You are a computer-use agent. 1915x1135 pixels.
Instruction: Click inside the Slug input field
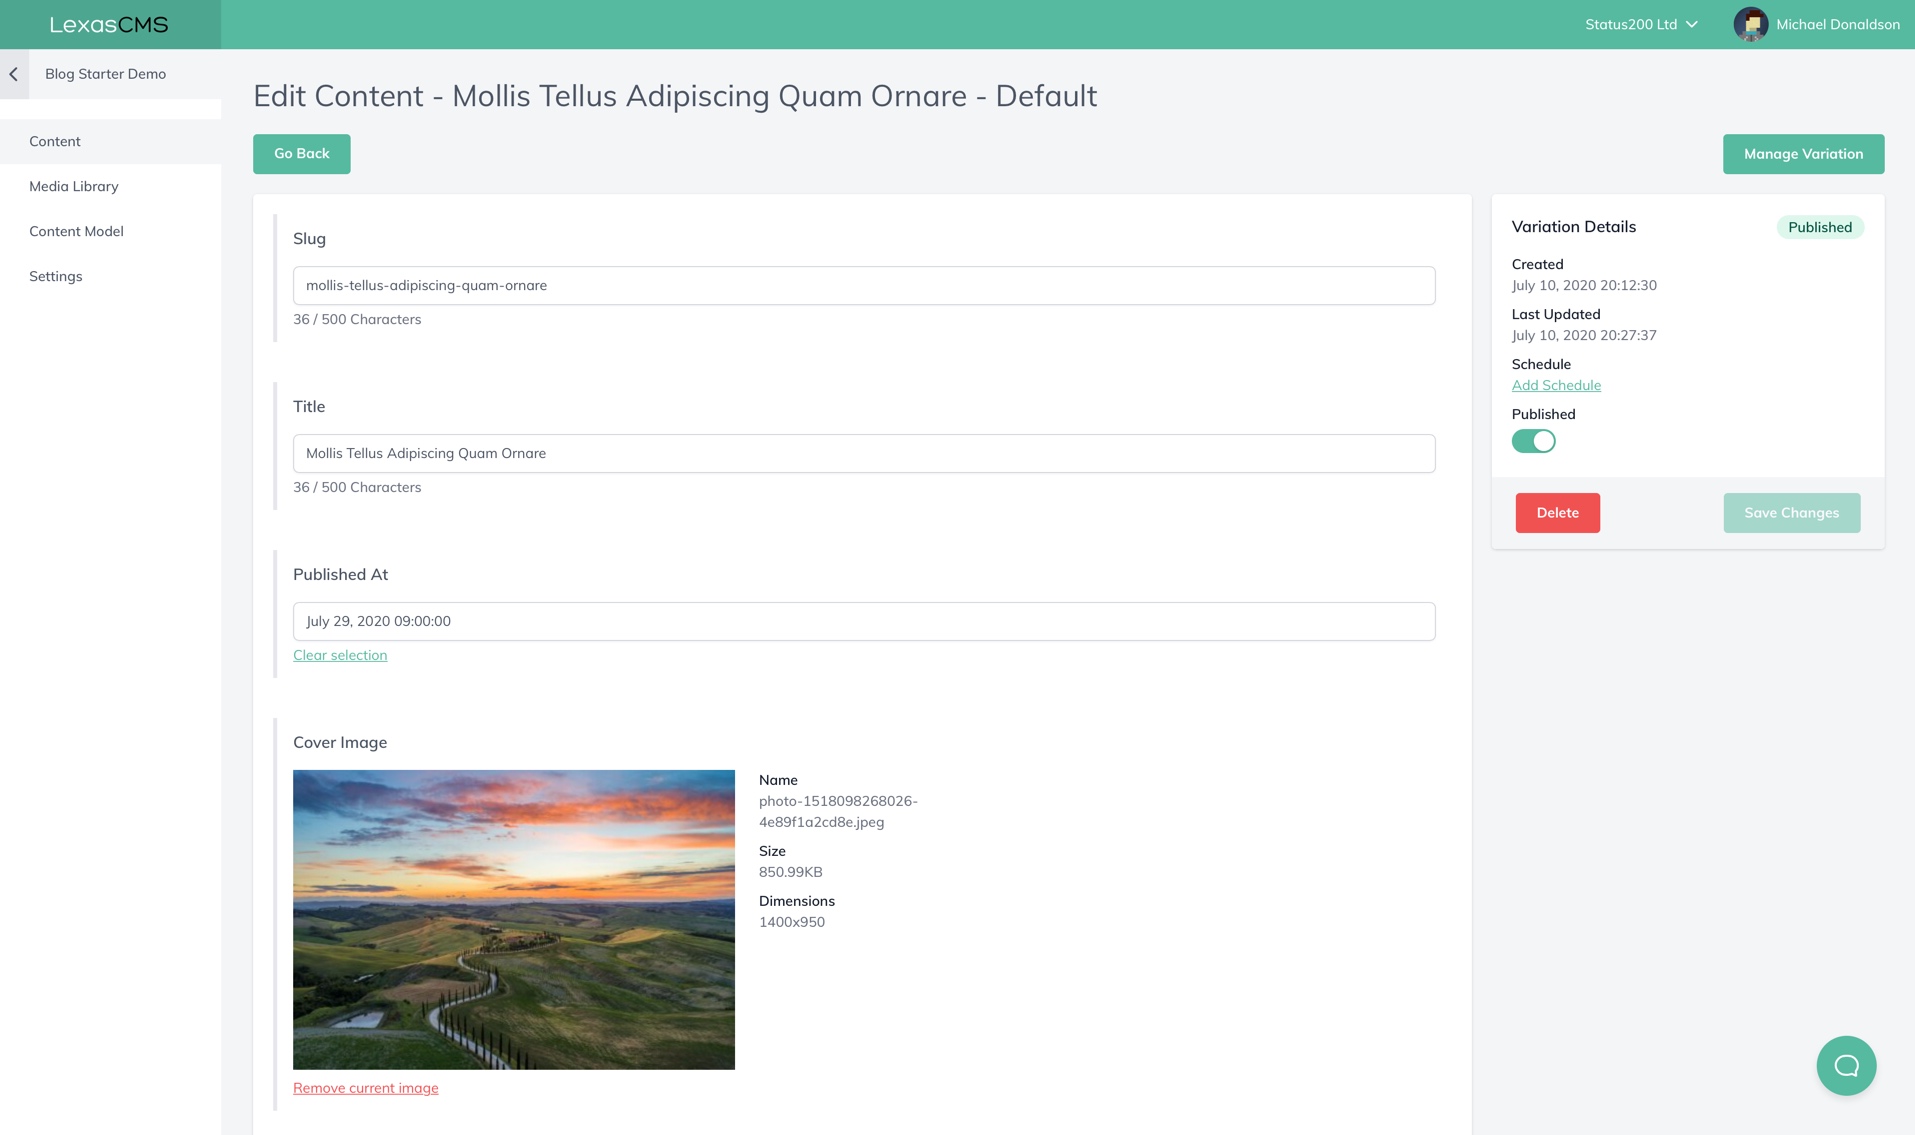[x=863, y=285]
